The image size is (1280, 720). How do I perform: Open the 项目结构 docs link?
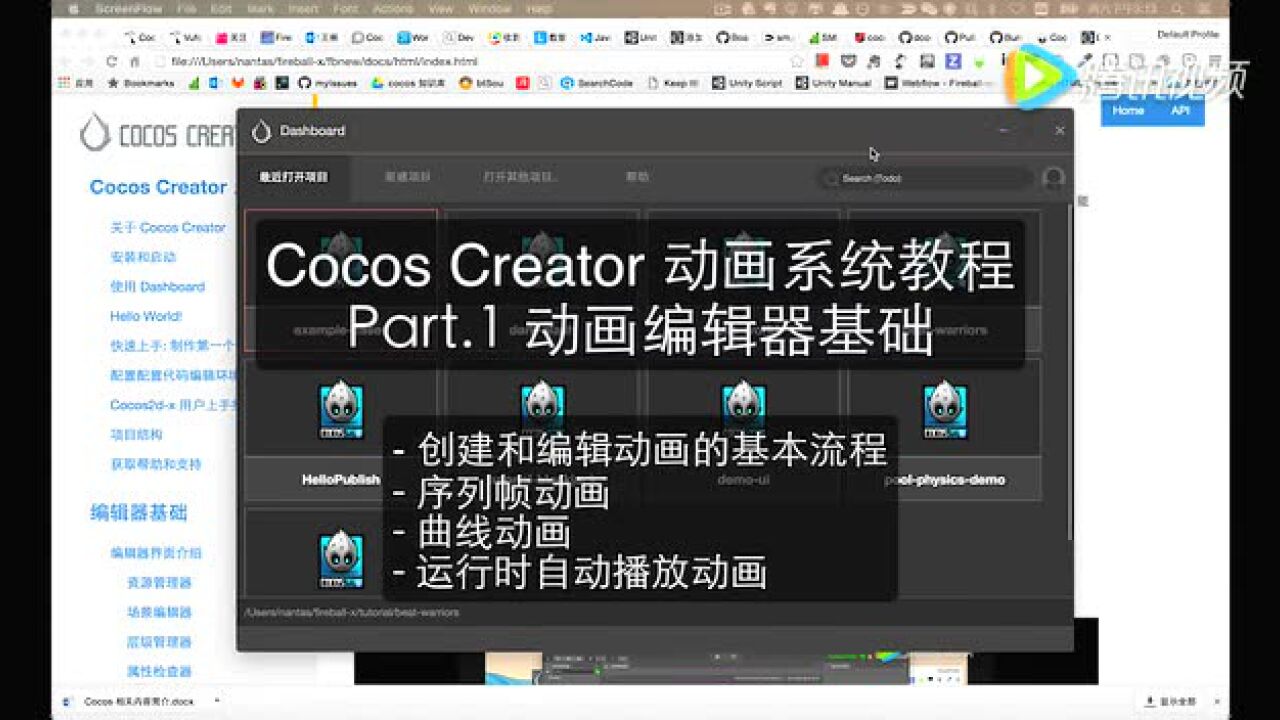pyautogui.click(x=136, y=435)
